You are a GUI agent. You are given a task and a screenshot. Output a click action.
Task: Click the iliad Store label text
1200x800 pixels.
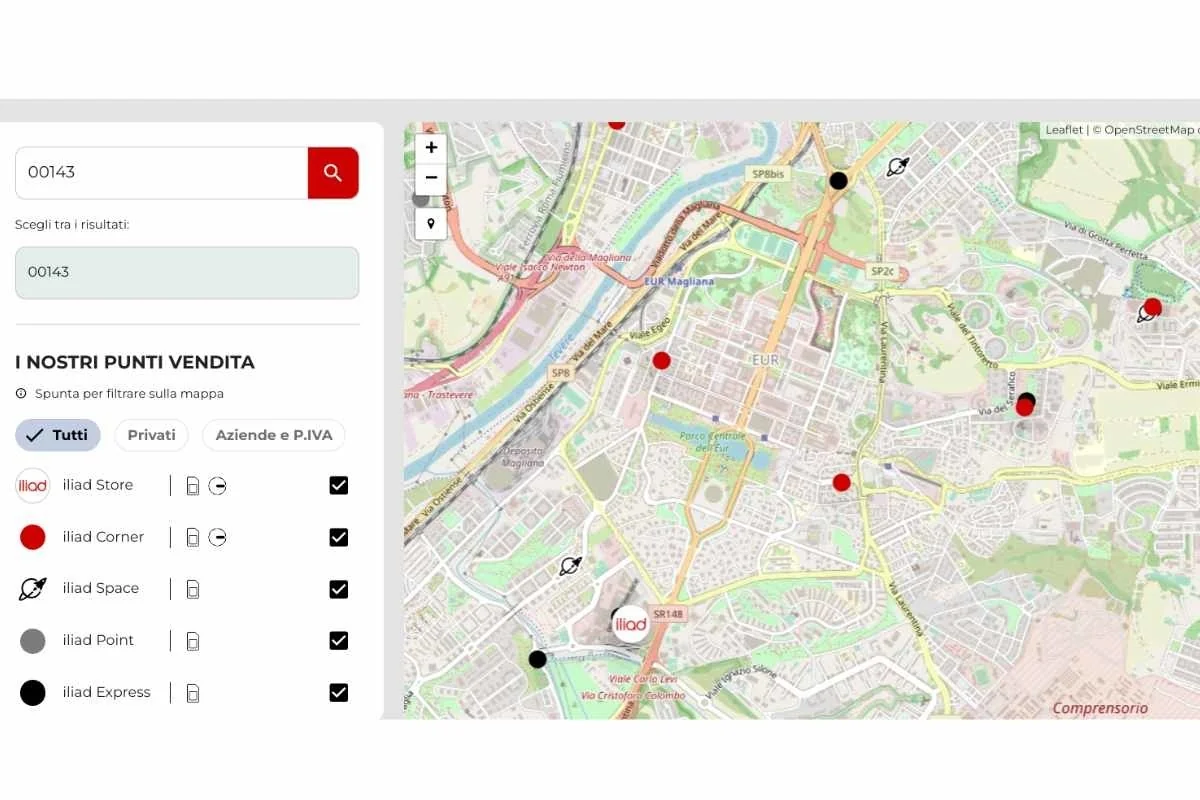(98, 485)
